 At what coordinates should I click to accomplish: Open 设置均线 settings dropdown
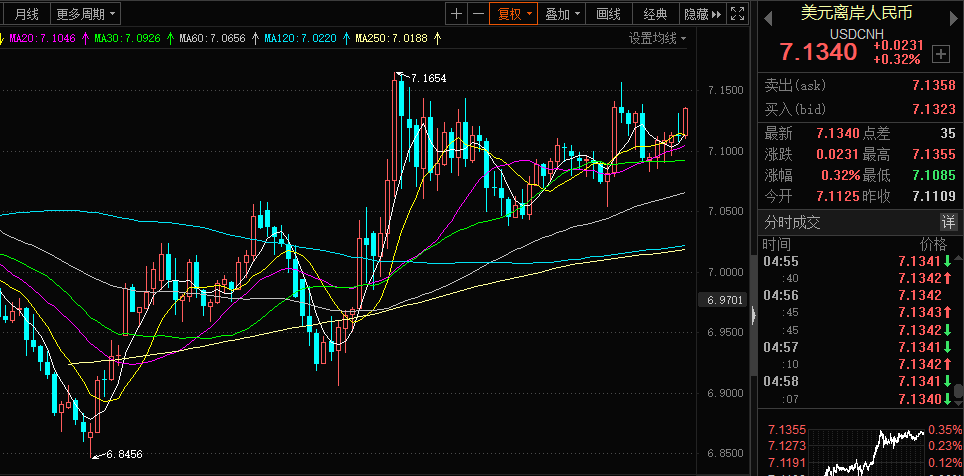pyautogui.click(x=658, y=38)
